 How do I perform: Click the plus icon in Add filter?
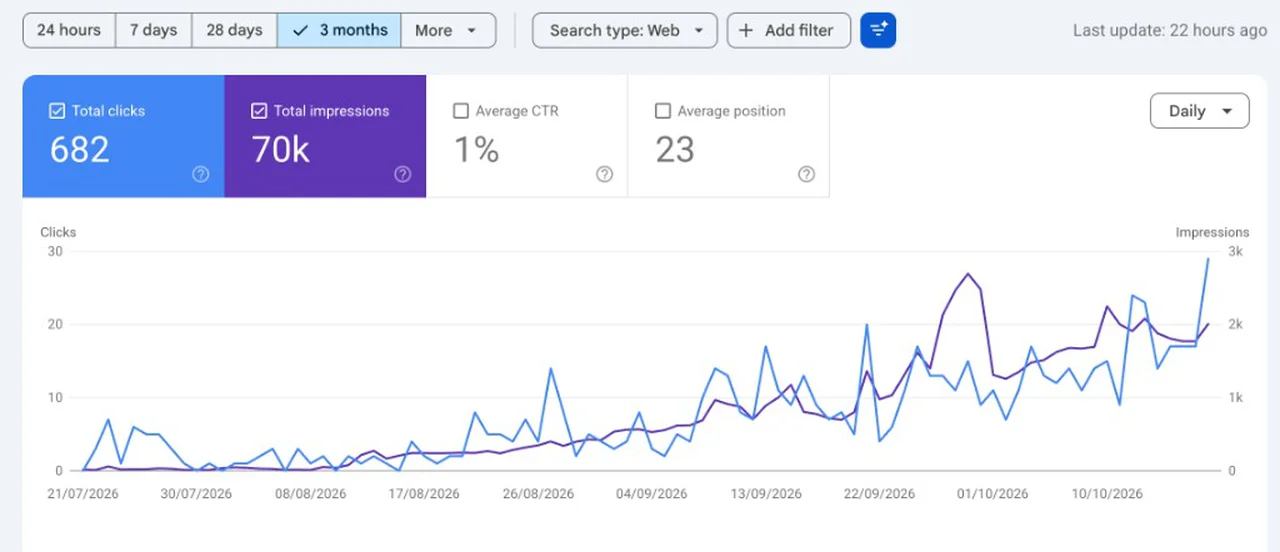746,30
